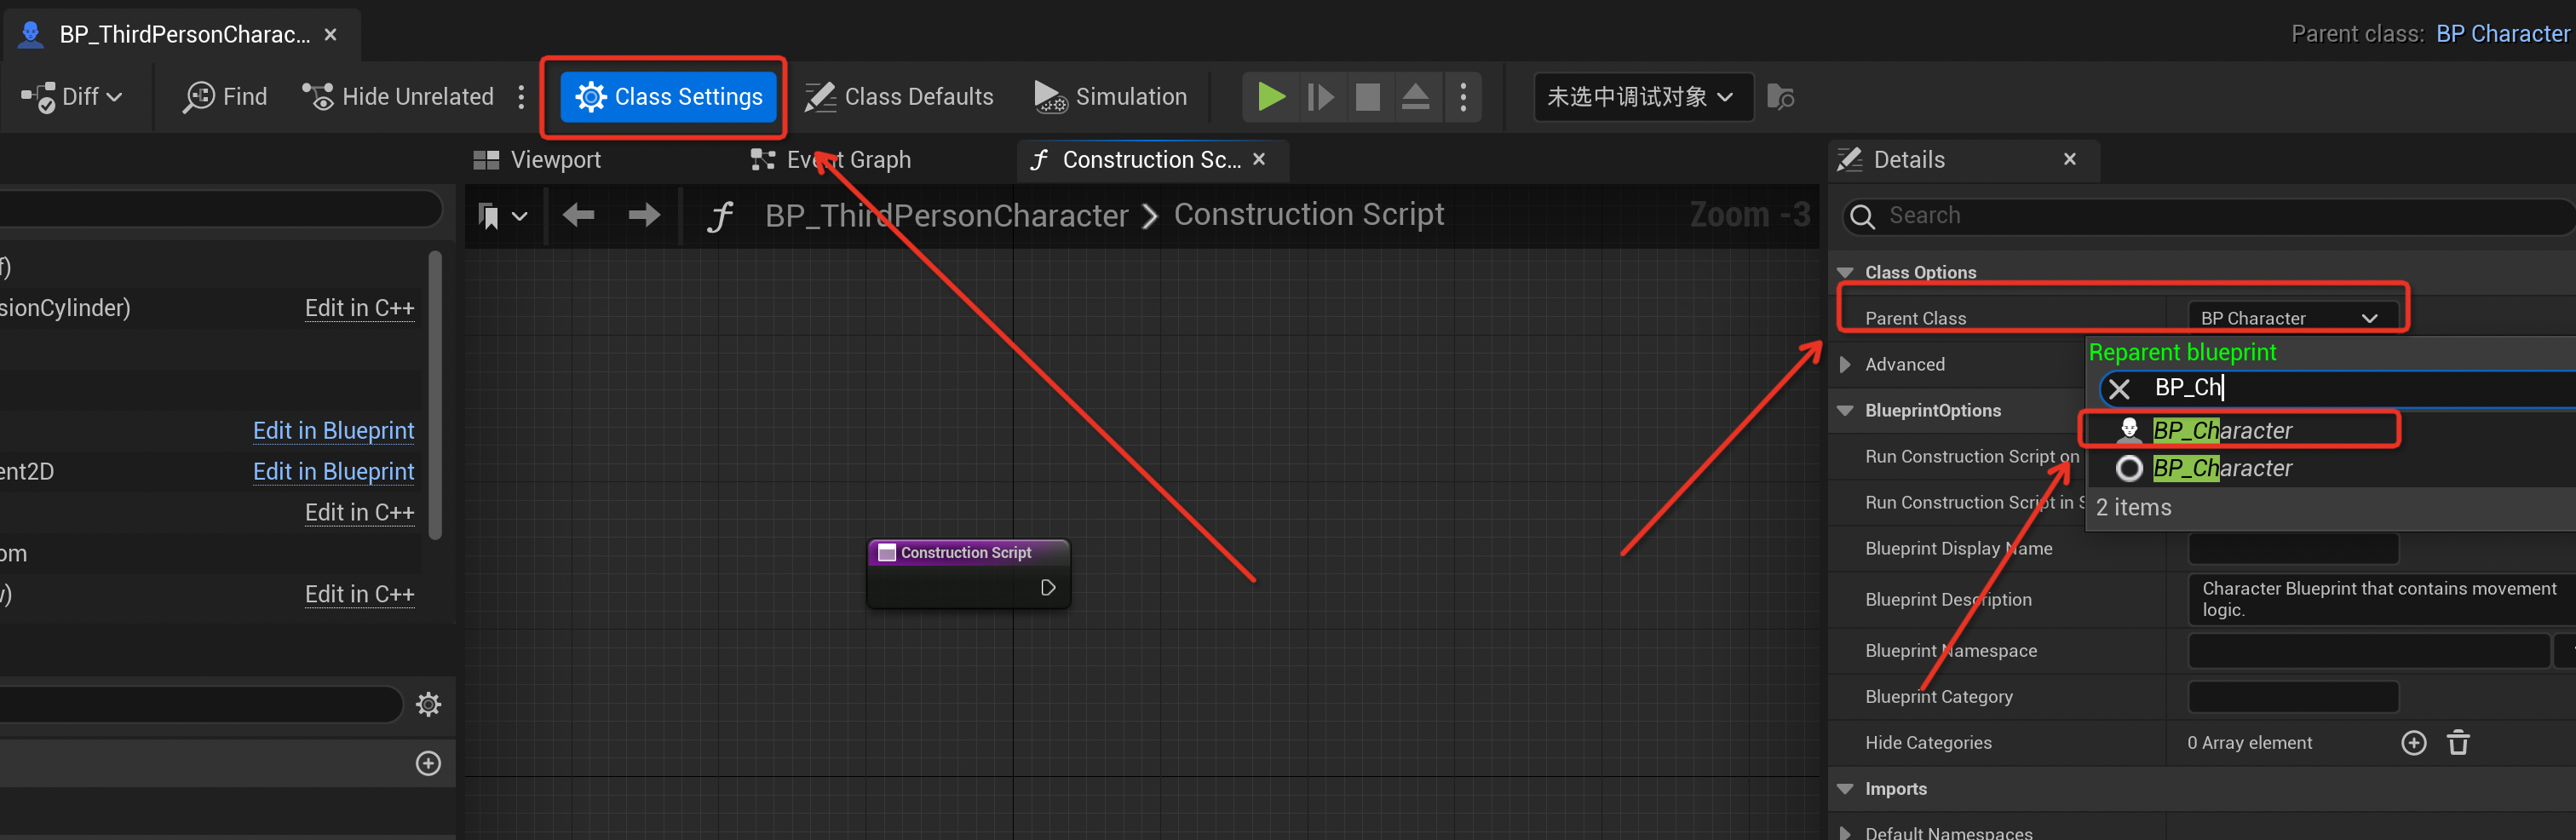
Task: Switch to the Viewport tab
Action: point(538,160)
